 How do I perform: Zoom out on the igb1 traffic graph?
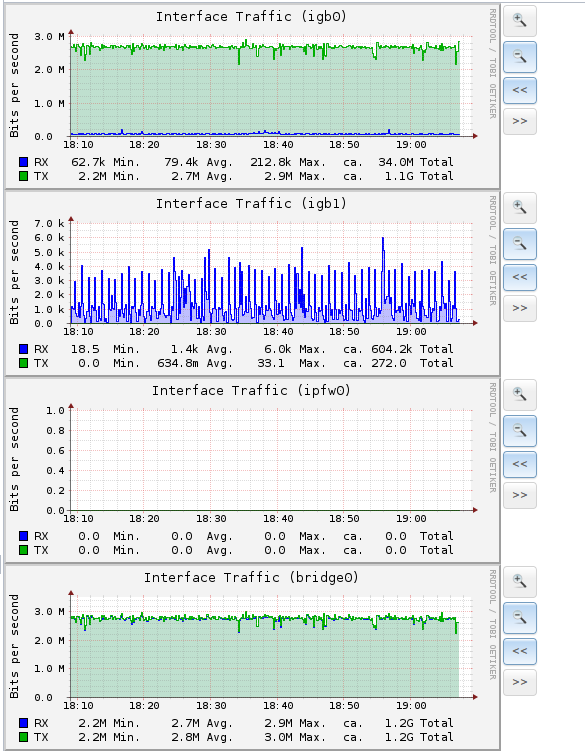coord(520,244)
